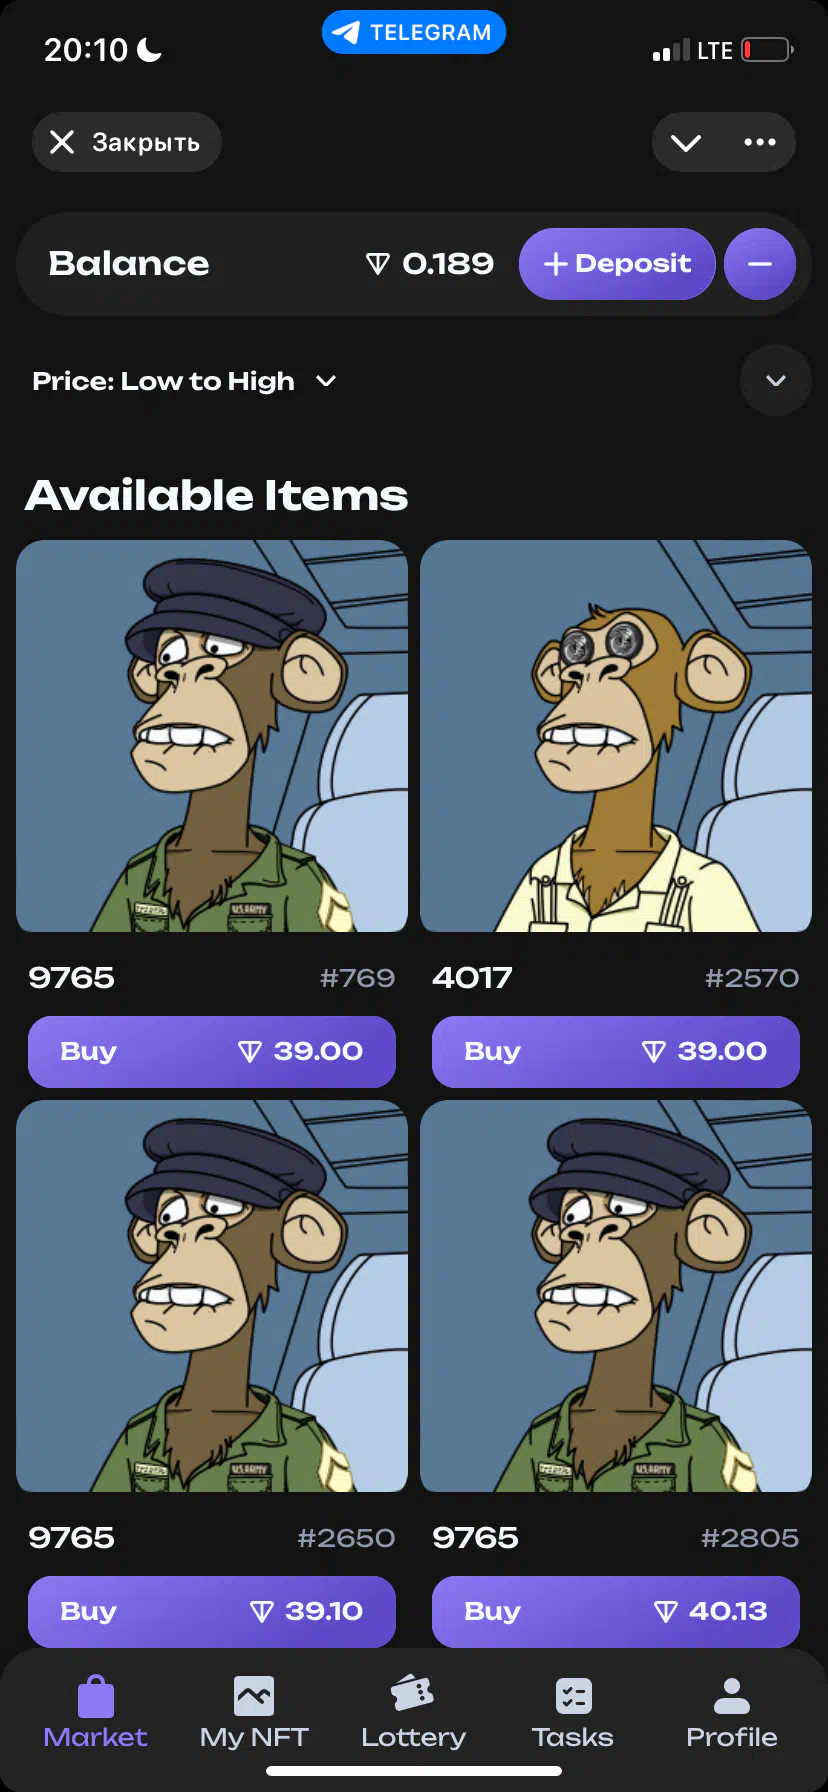
Task: Tap the Telegram pill in status bar
Action: coord(413,32)
